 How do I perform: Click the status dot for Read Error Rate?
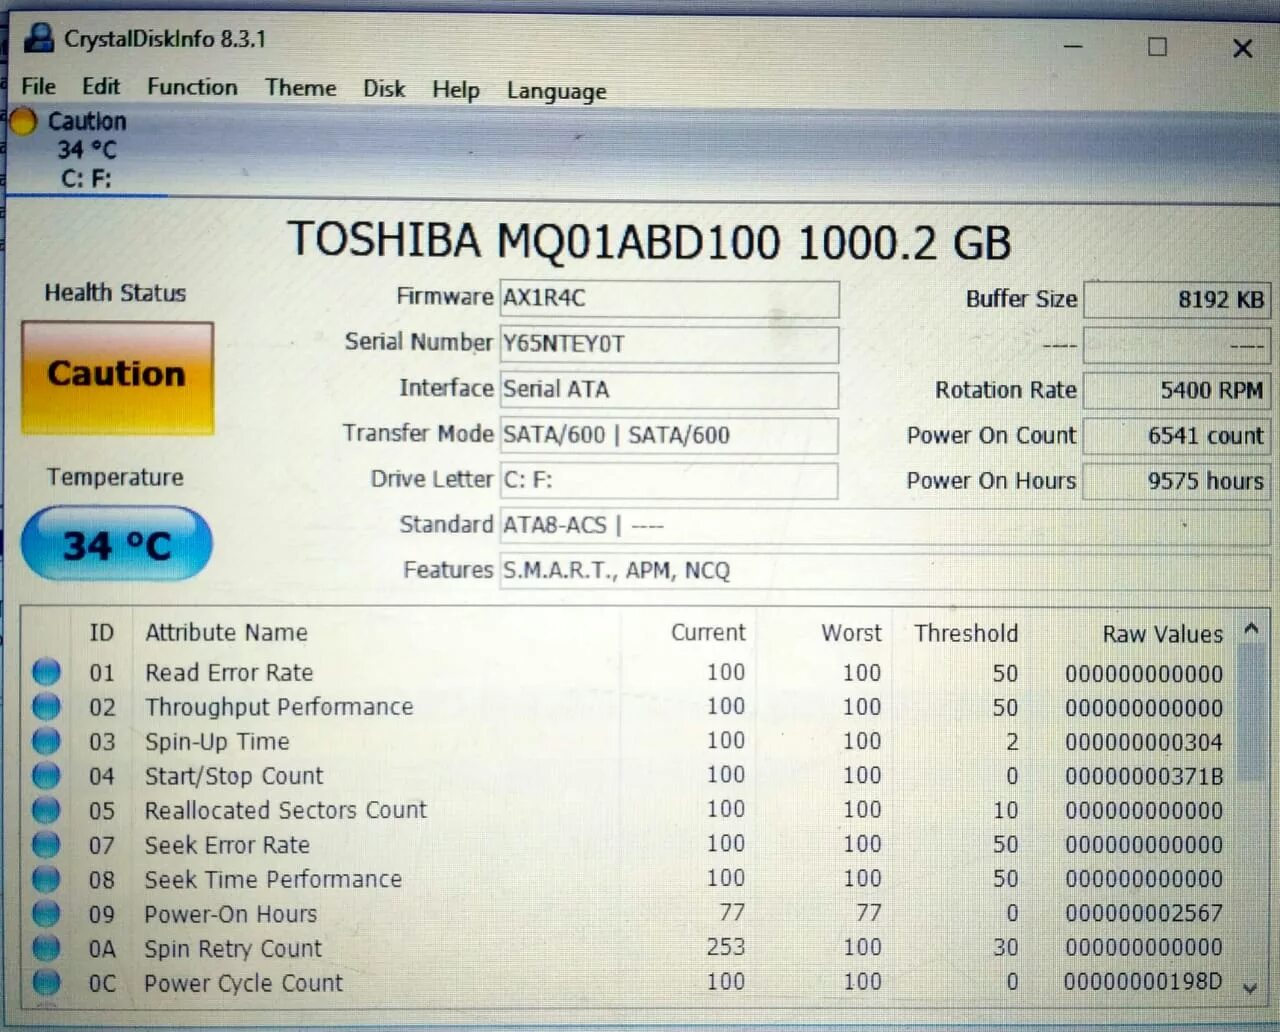tap(46, 672)
